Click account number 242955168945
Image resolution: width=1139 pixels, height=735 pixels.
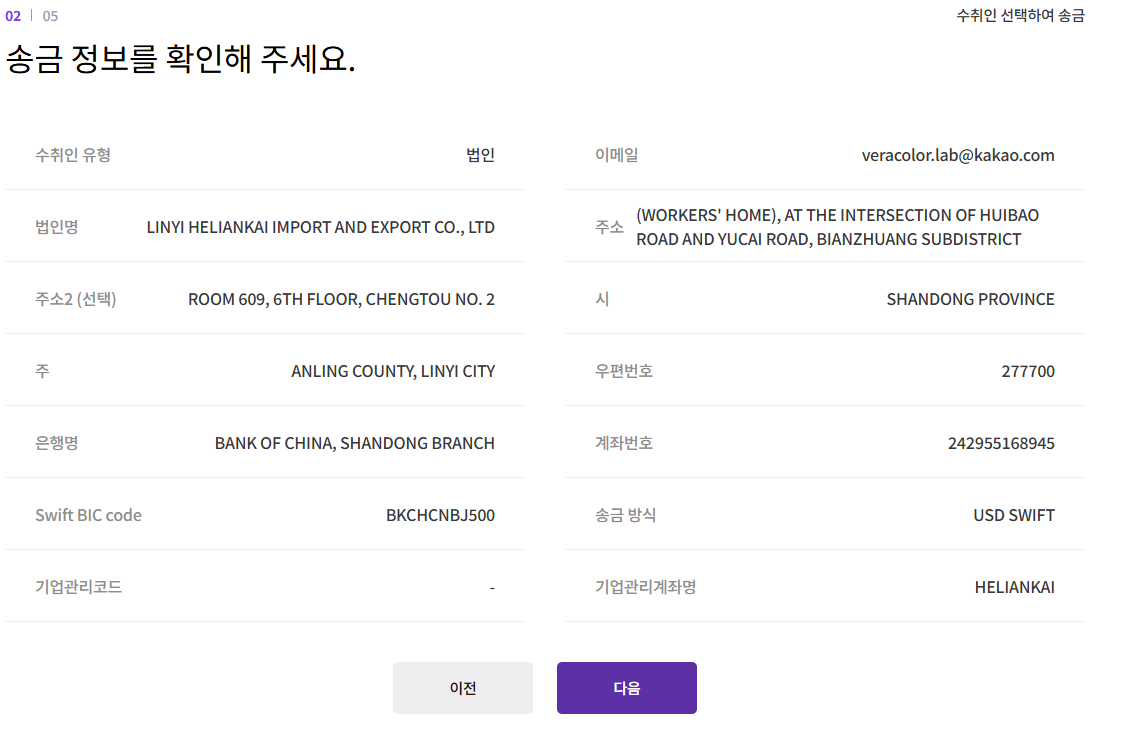(1000, 443)
